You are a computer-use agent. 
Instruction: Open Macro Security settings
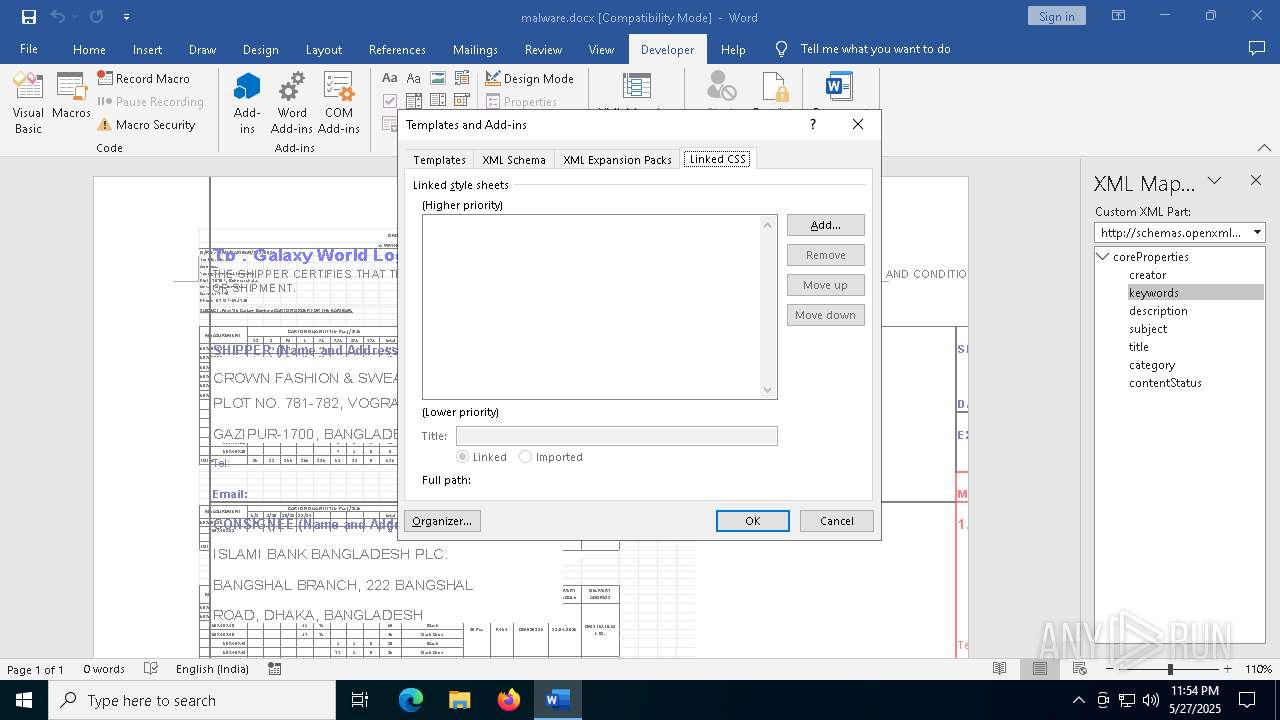[146, 124]
